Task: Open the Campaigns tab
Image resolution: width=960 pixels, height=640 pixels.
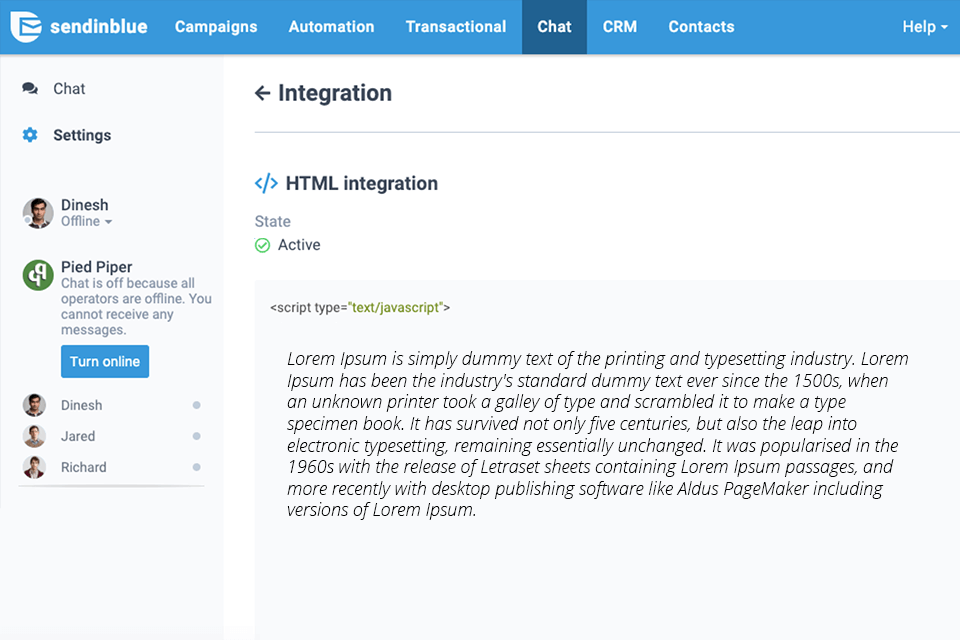Action: coord(216,27)
